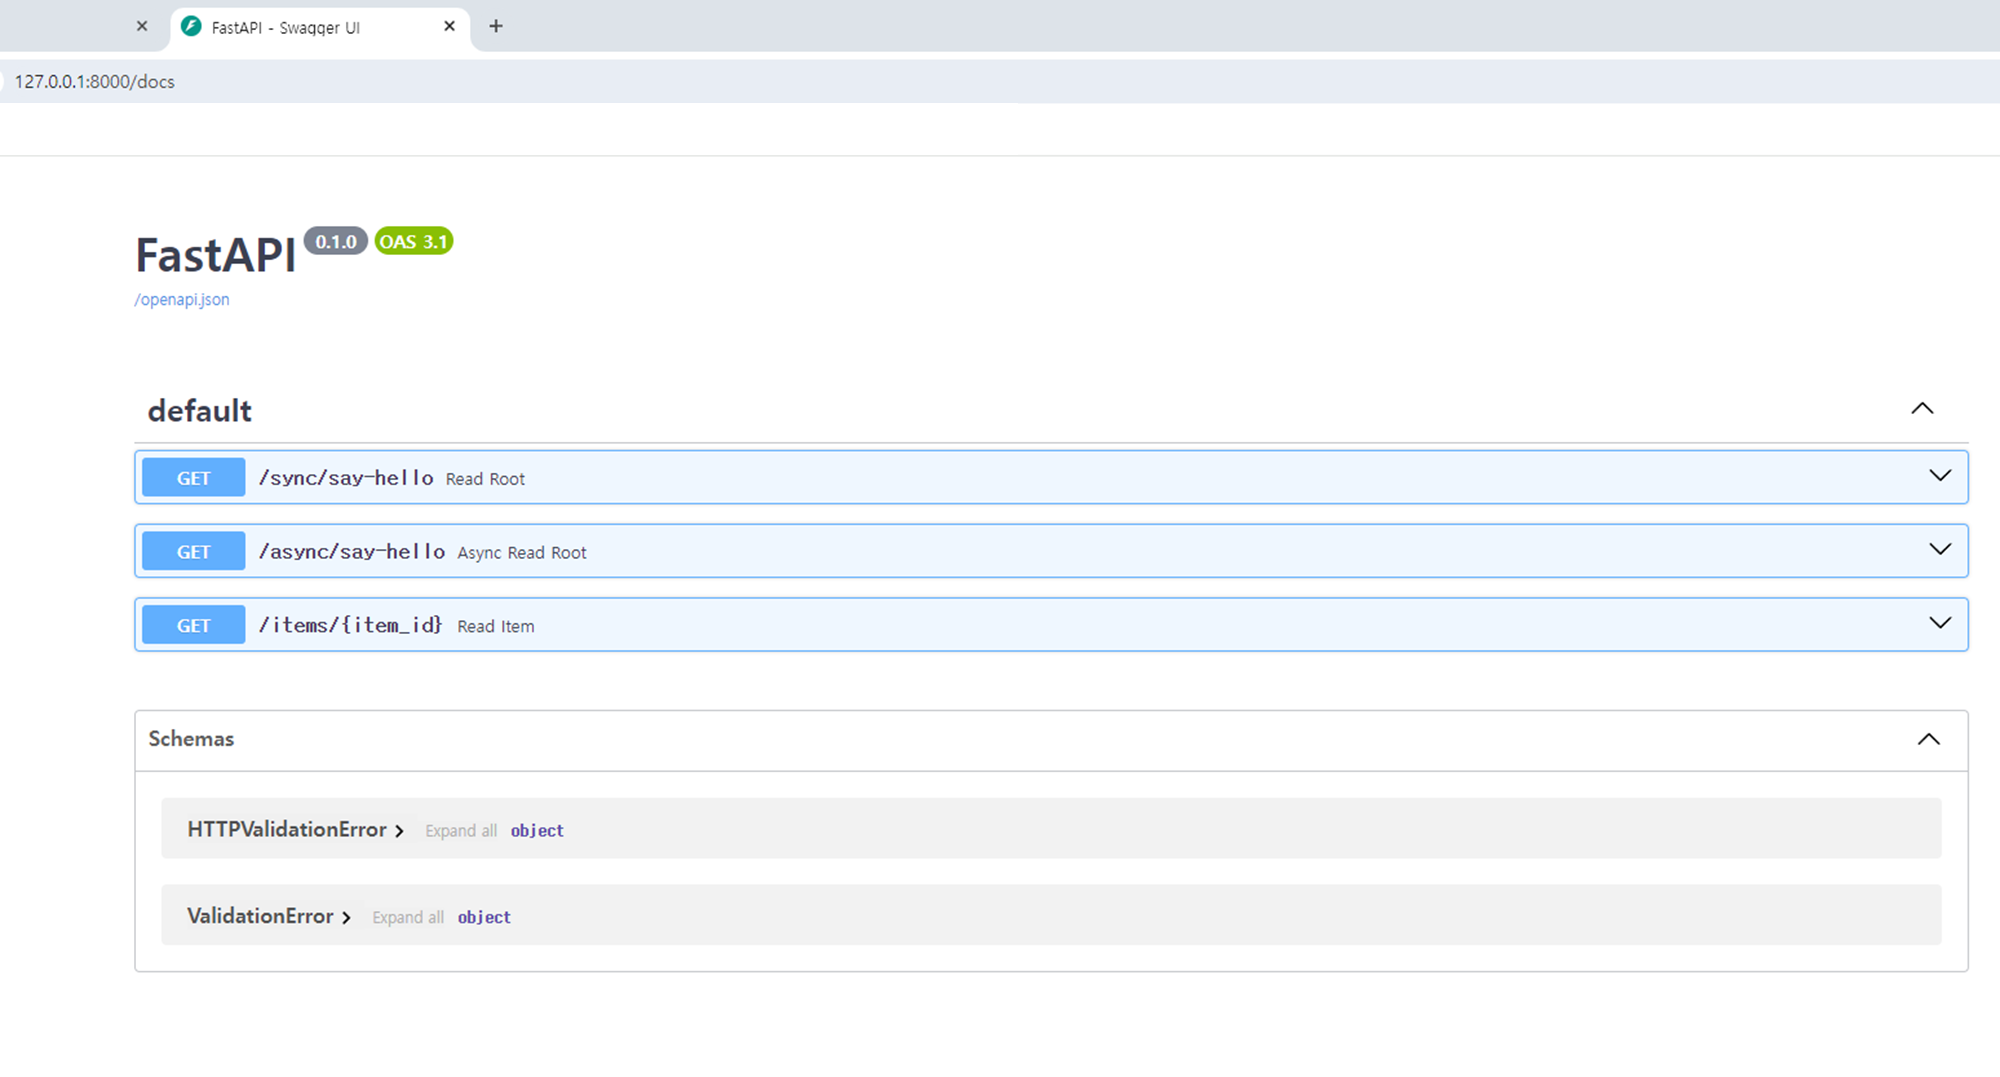Click the Read Item summary text
2000x1077 pixels.
[496, 626]
